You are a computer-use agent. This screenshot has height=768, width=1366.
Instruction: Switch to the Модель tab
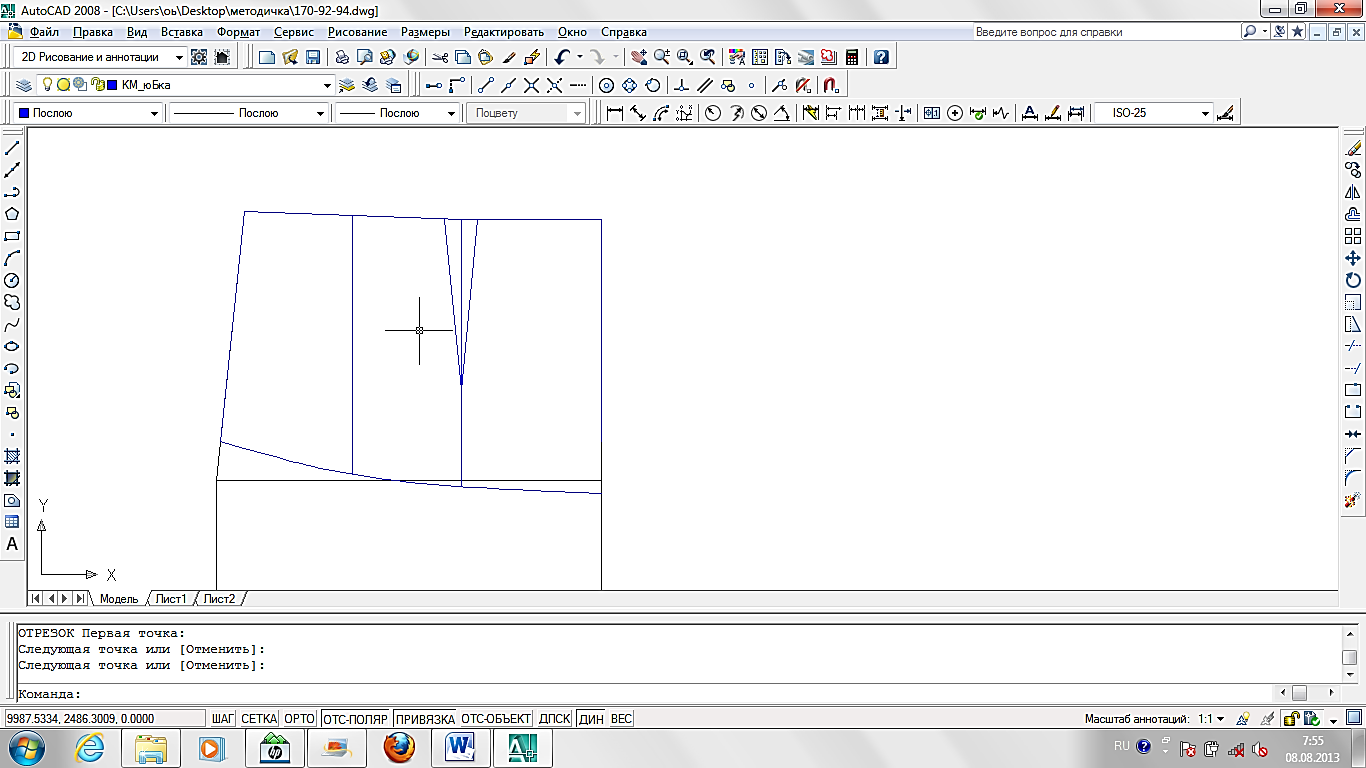click(x=118, y=599)
